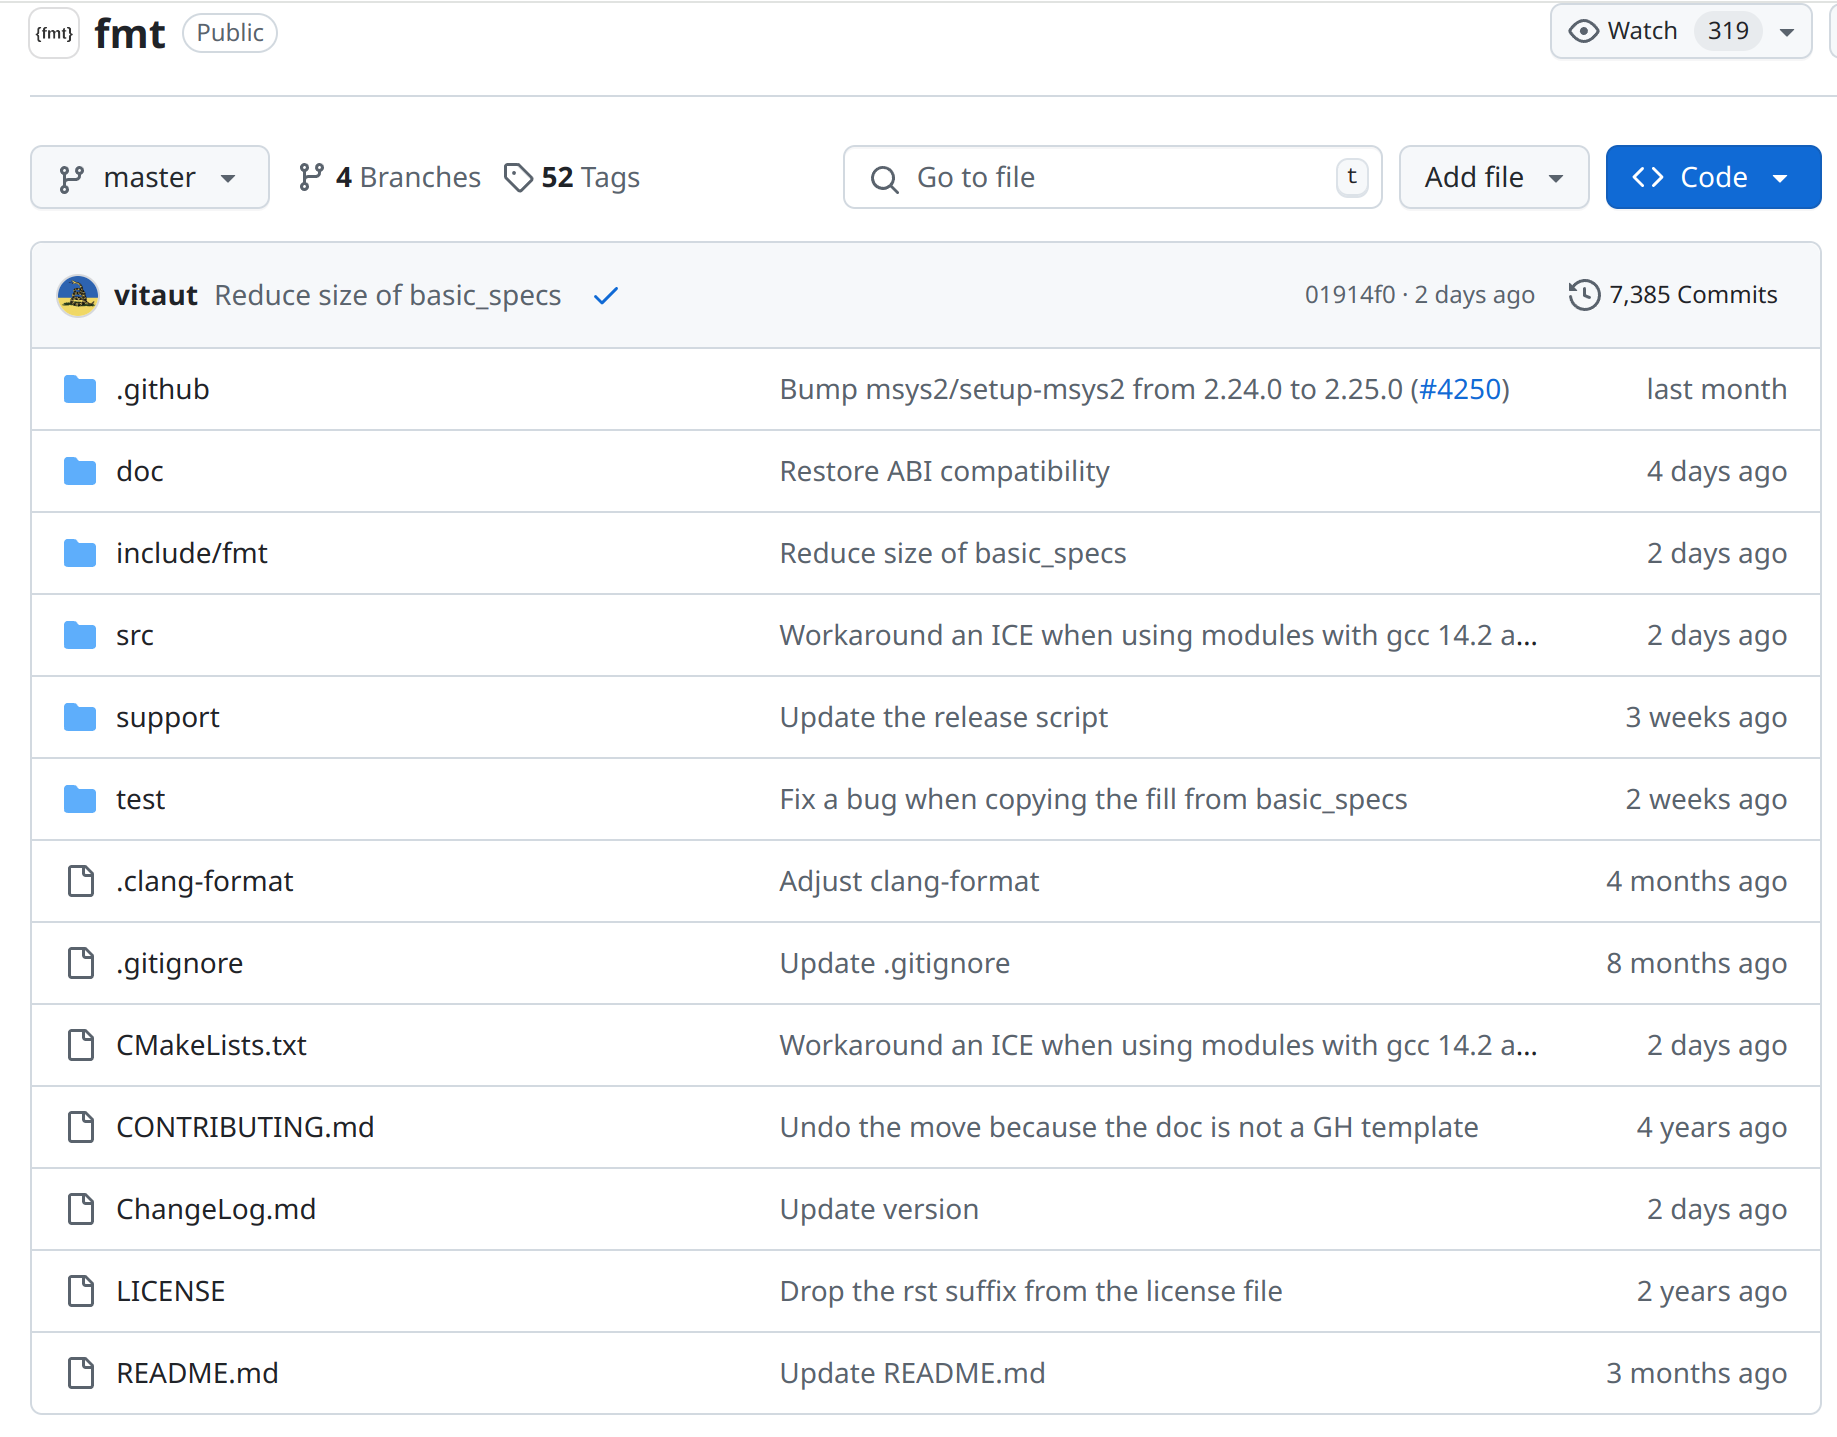Open the LICENSE file
This screenshot has height=1437, width=1837.
[x=171, y=1292]
